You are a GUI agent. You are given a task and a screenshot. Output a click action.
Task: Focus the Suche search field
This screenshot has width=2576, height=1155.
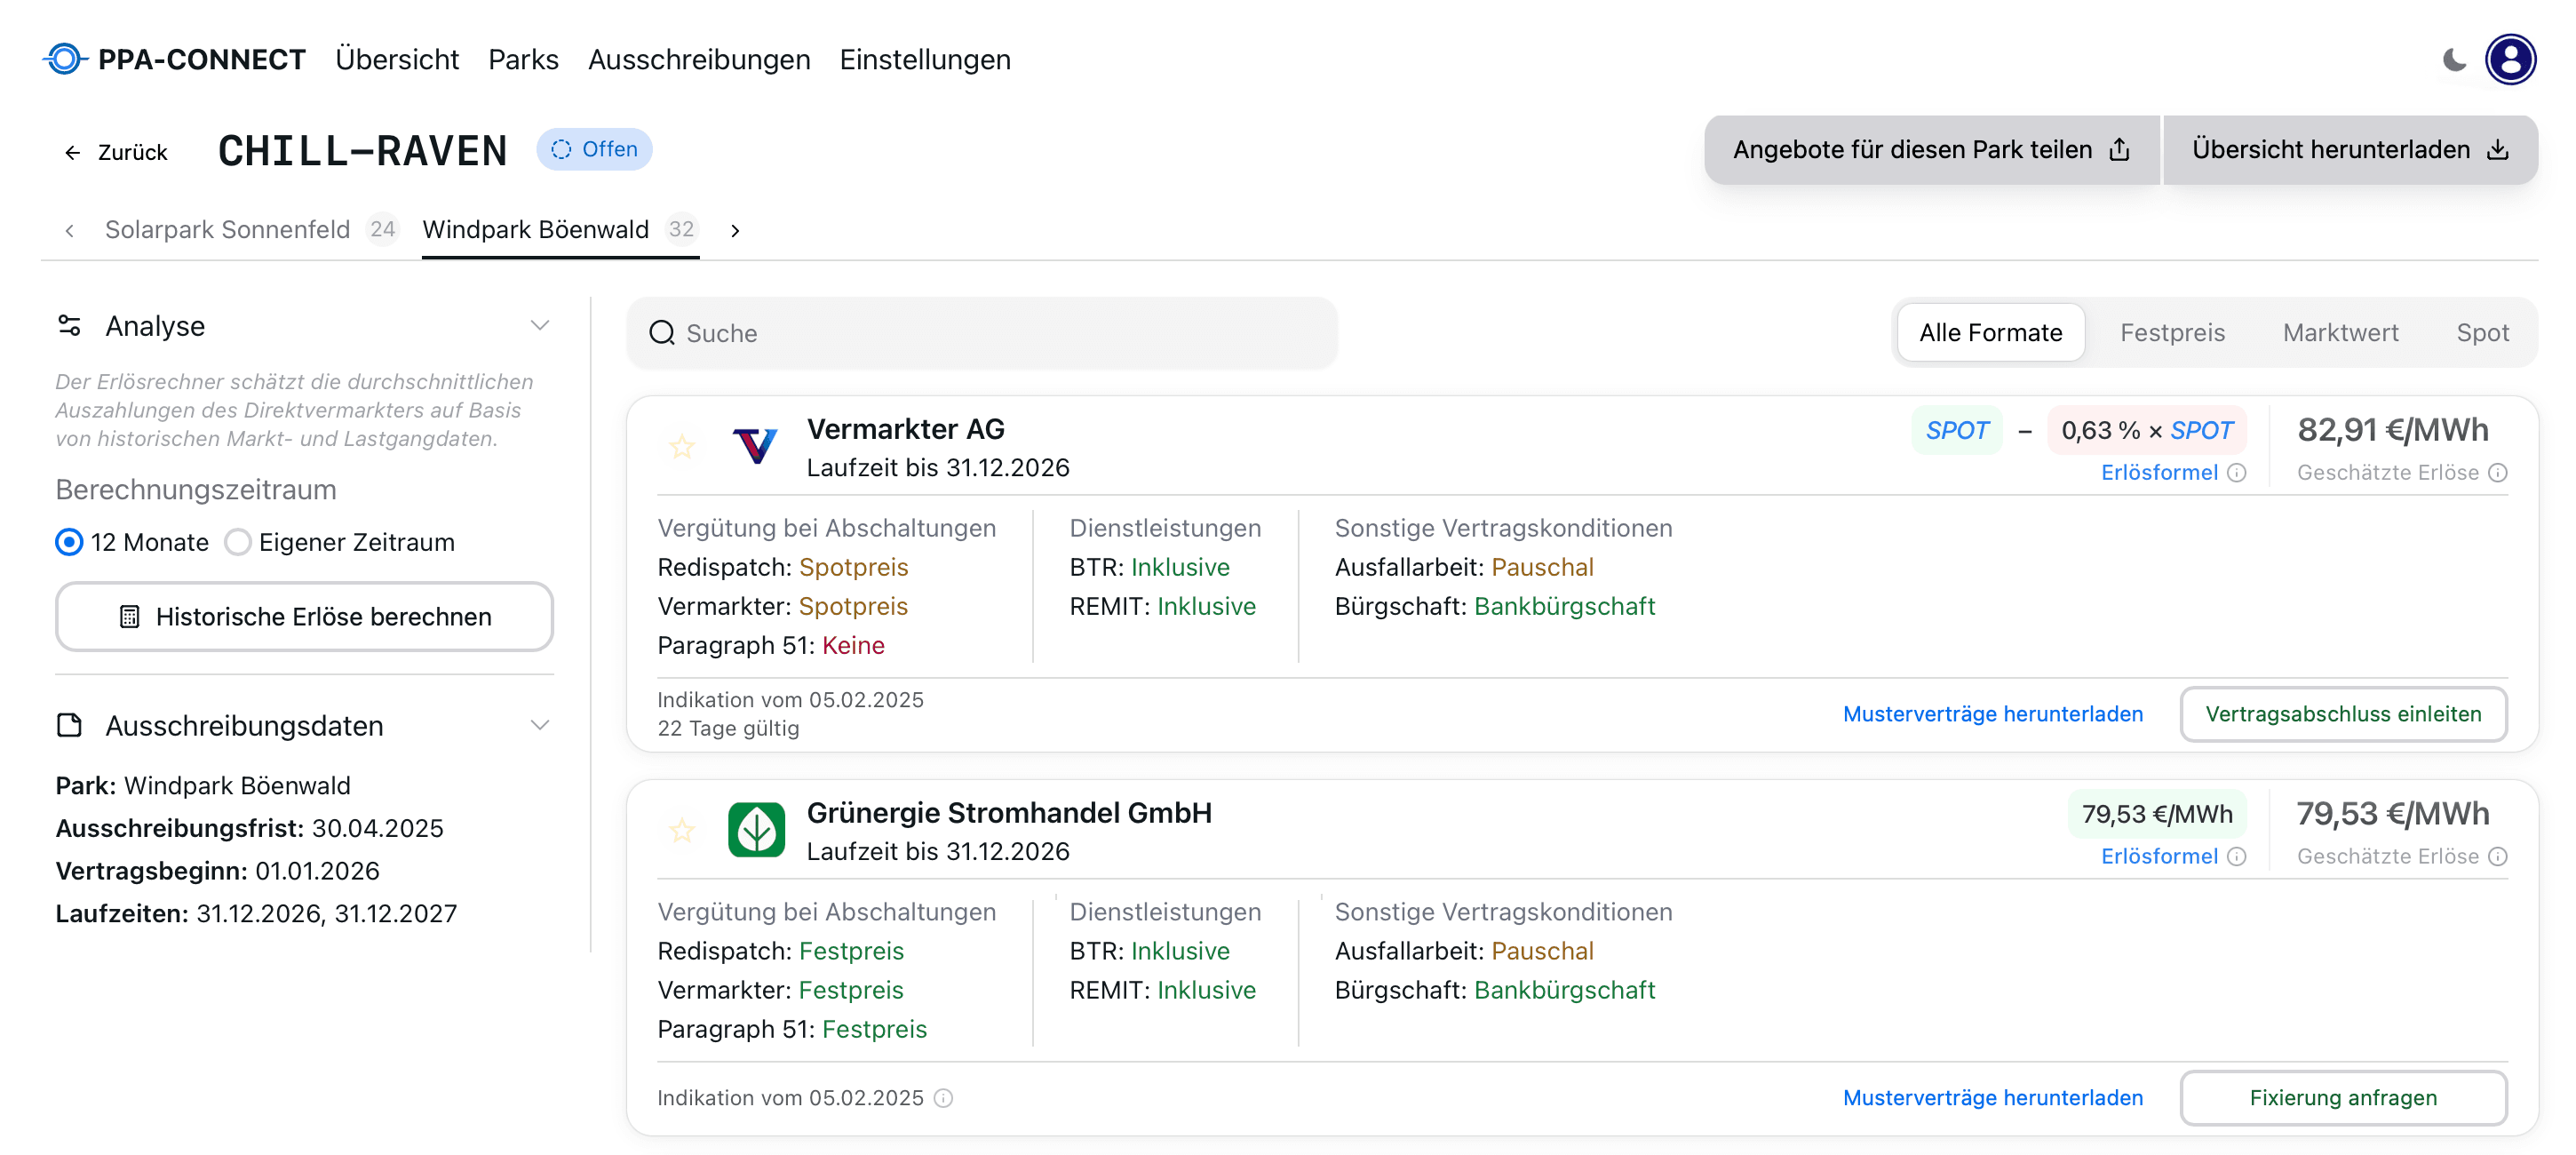coord(981,333)
